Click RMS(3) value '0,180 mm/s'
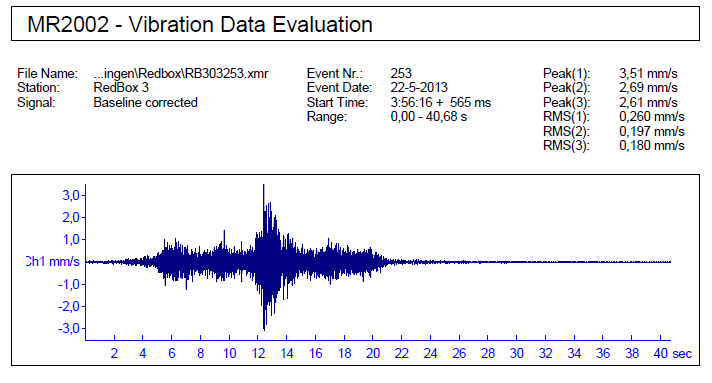The height and width of the screenshot is (383, 712). tap(652, 145)
